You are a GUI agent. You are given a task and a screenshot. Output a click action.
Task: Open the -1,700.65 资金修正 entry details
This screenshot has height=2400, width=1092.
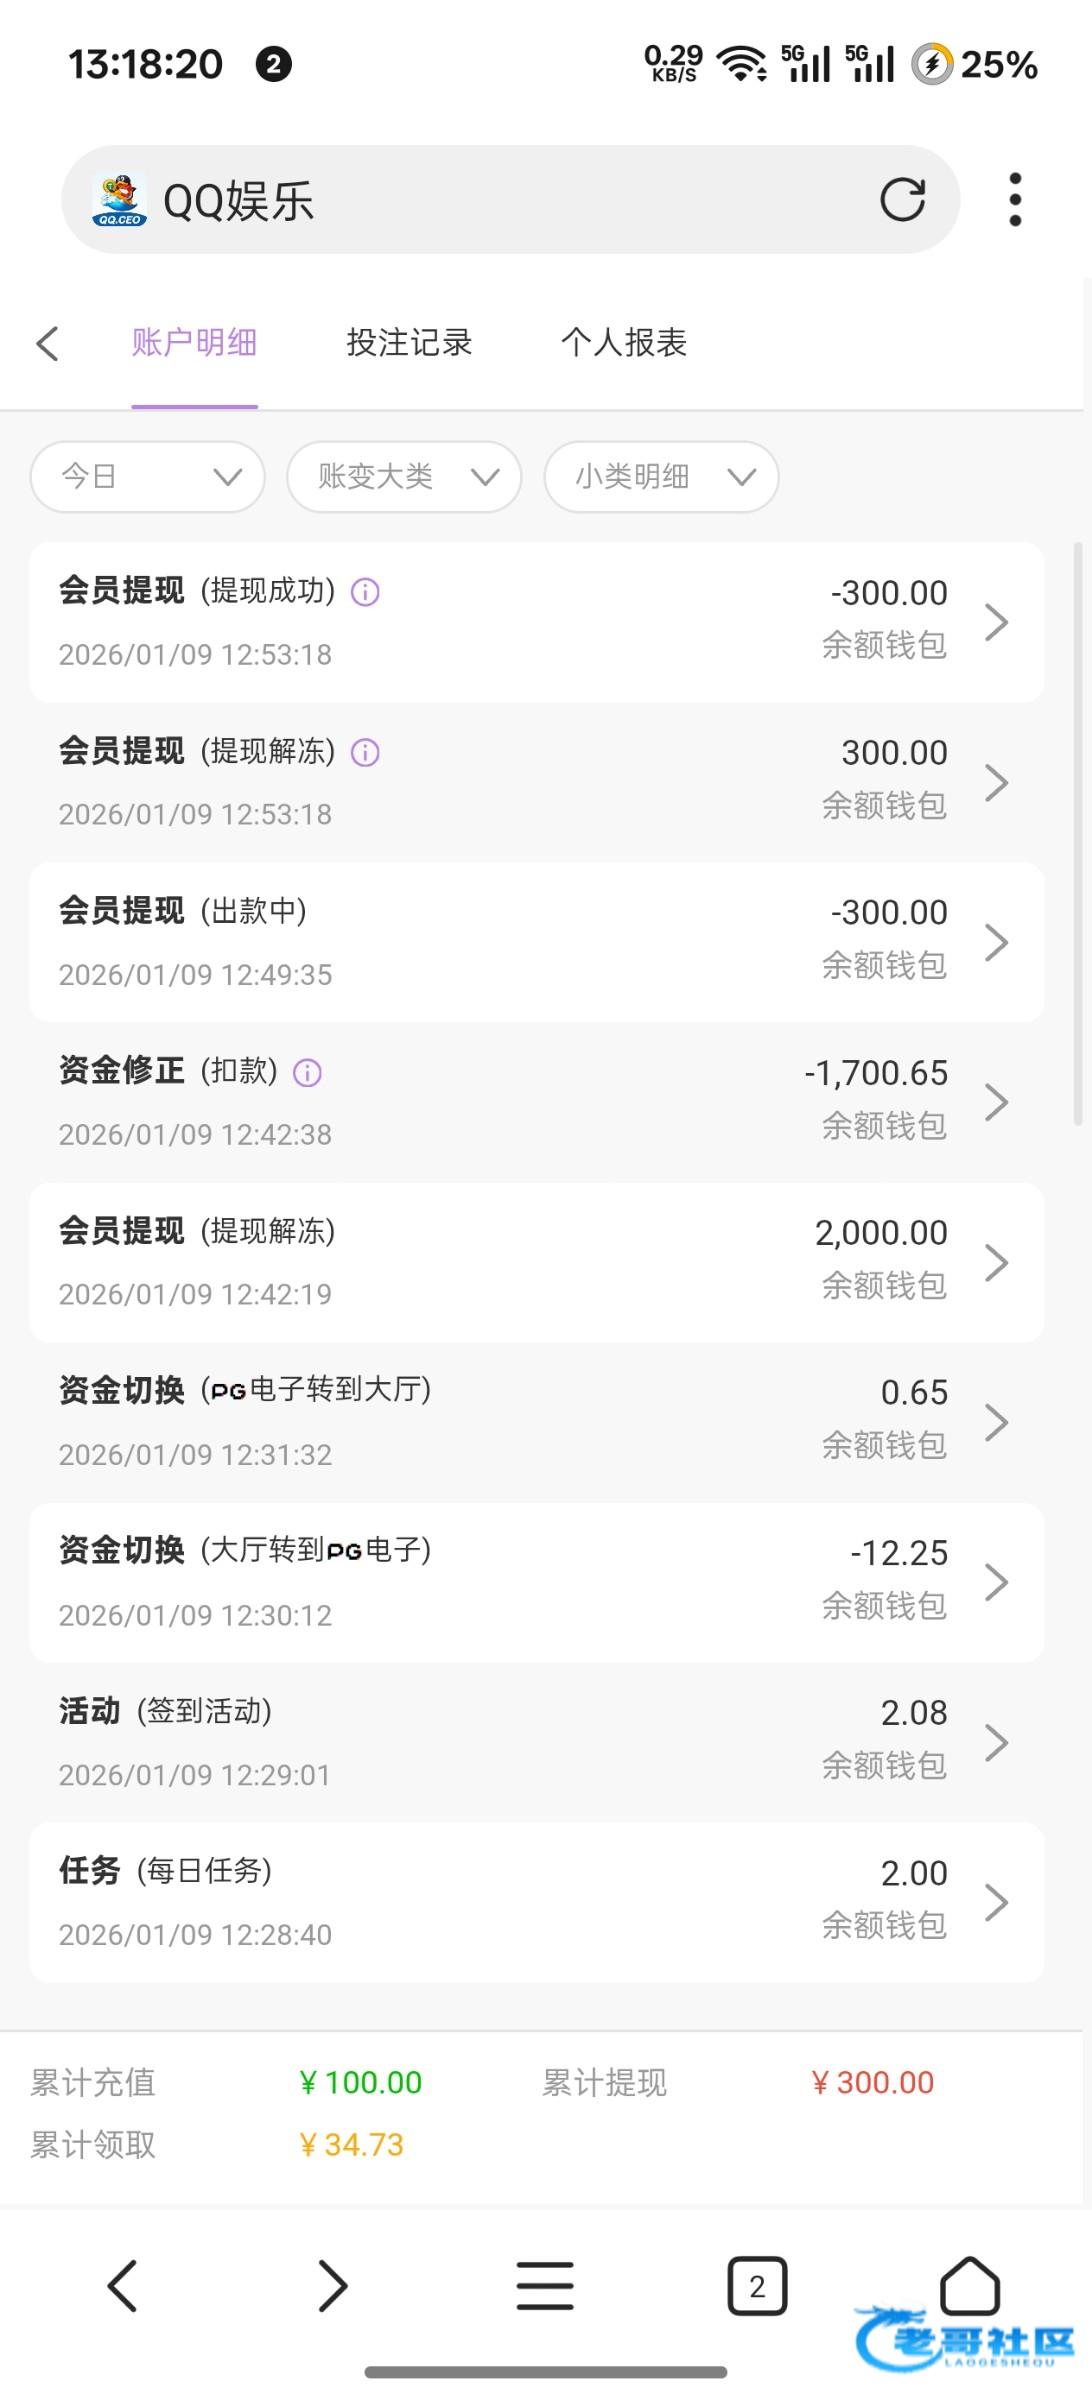click(536, 1102)
